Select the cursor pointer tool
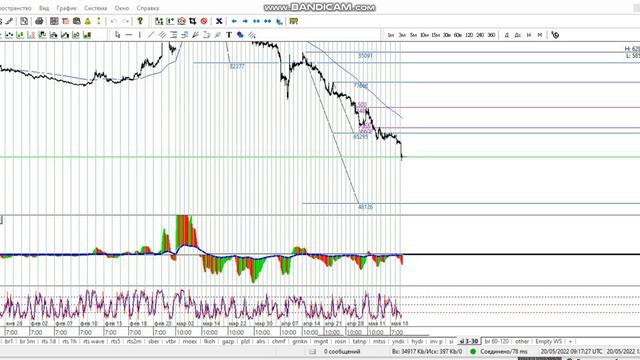 coord(118,35)
